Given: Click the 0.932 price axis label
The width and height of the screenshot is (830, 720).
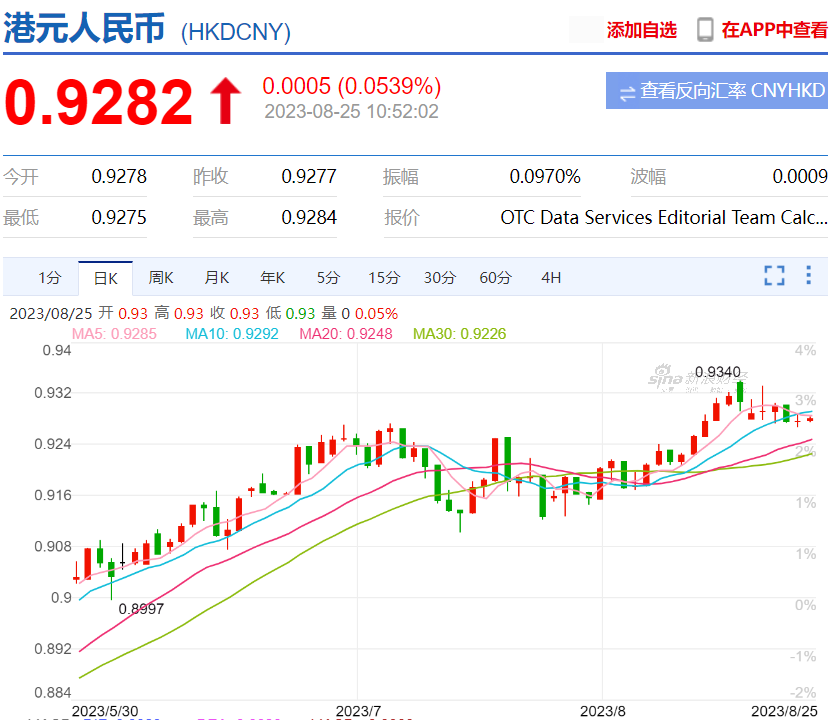Looking at the screenshot, I should [x=53, y=393].
